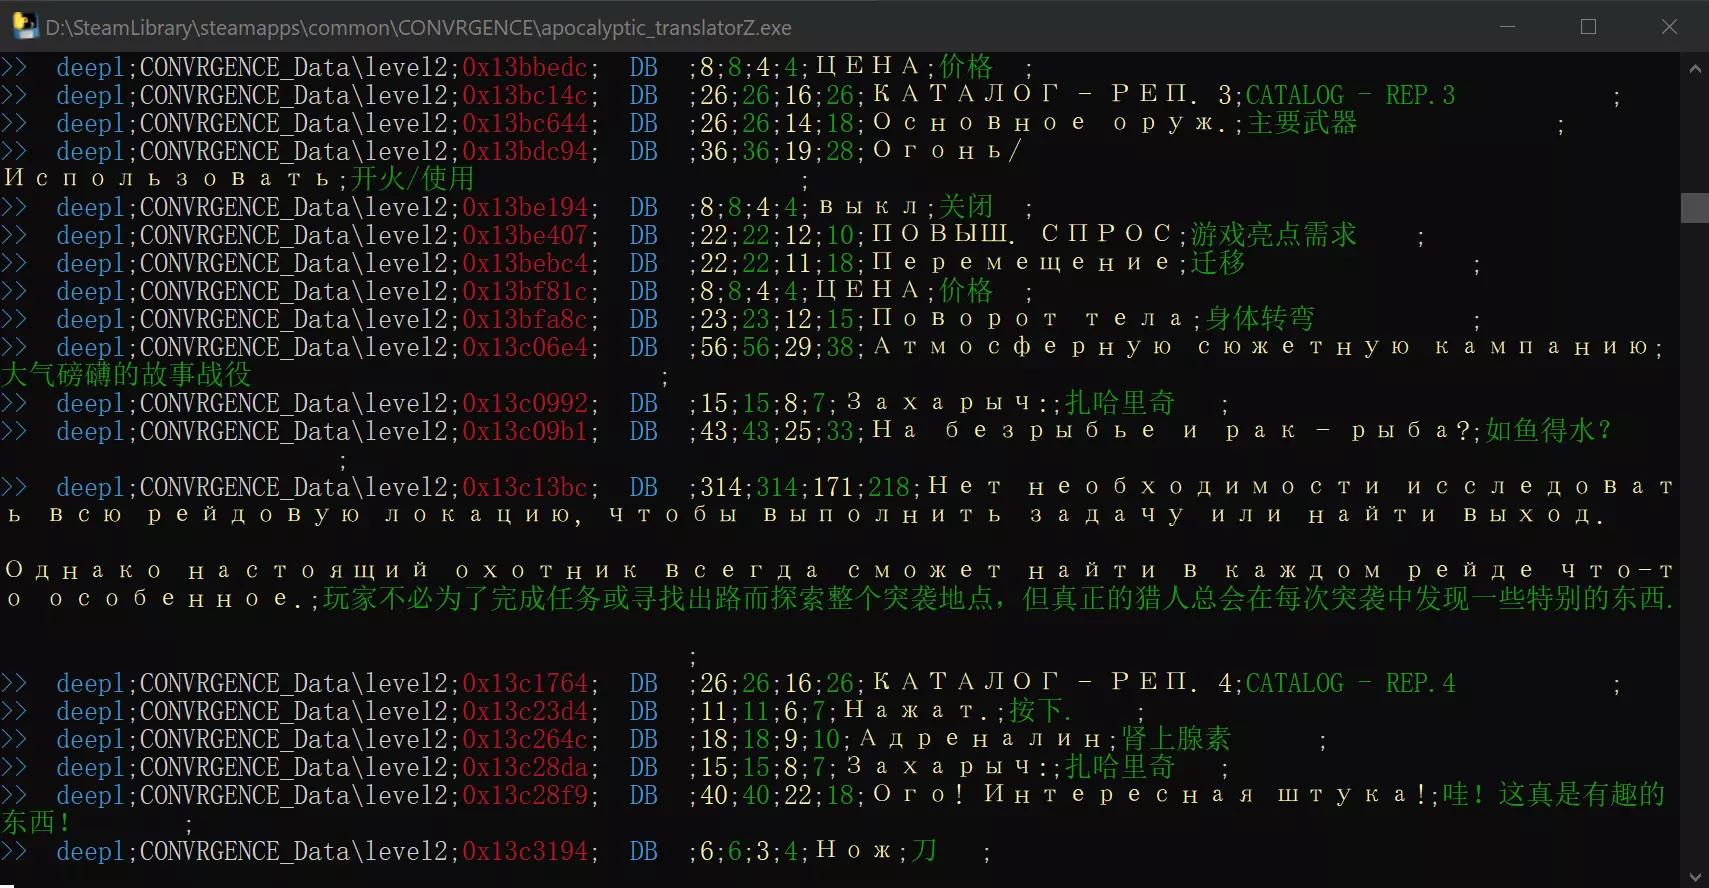The height and width of the screenshot is (888, 1709).
Task: Select the address 0x13c06e4
Action: click(x=525, y=347)
